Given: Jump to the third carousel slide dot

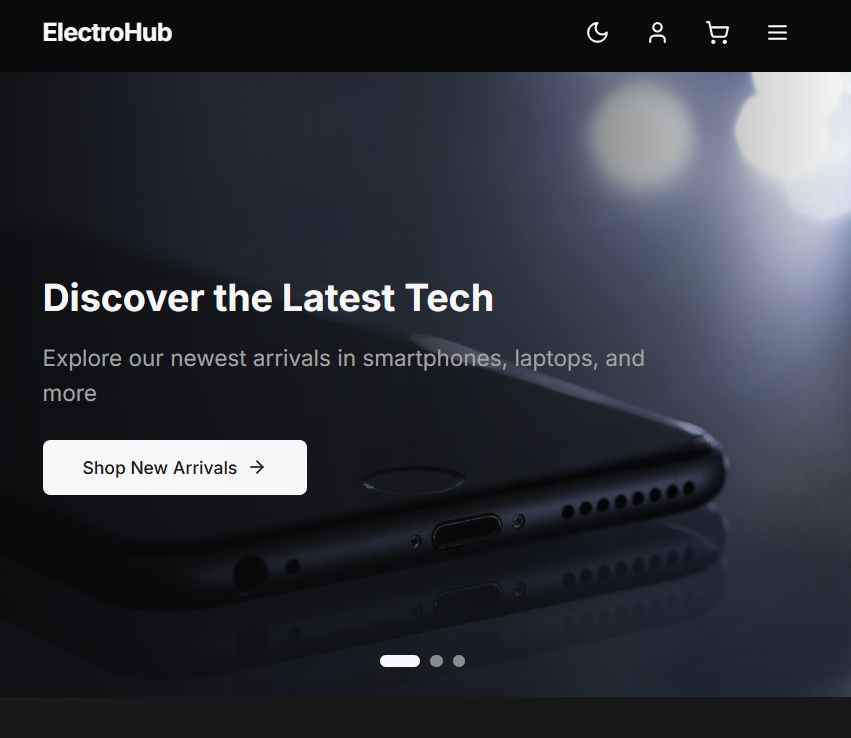Looking at the screenshot, I should point(459,661).
